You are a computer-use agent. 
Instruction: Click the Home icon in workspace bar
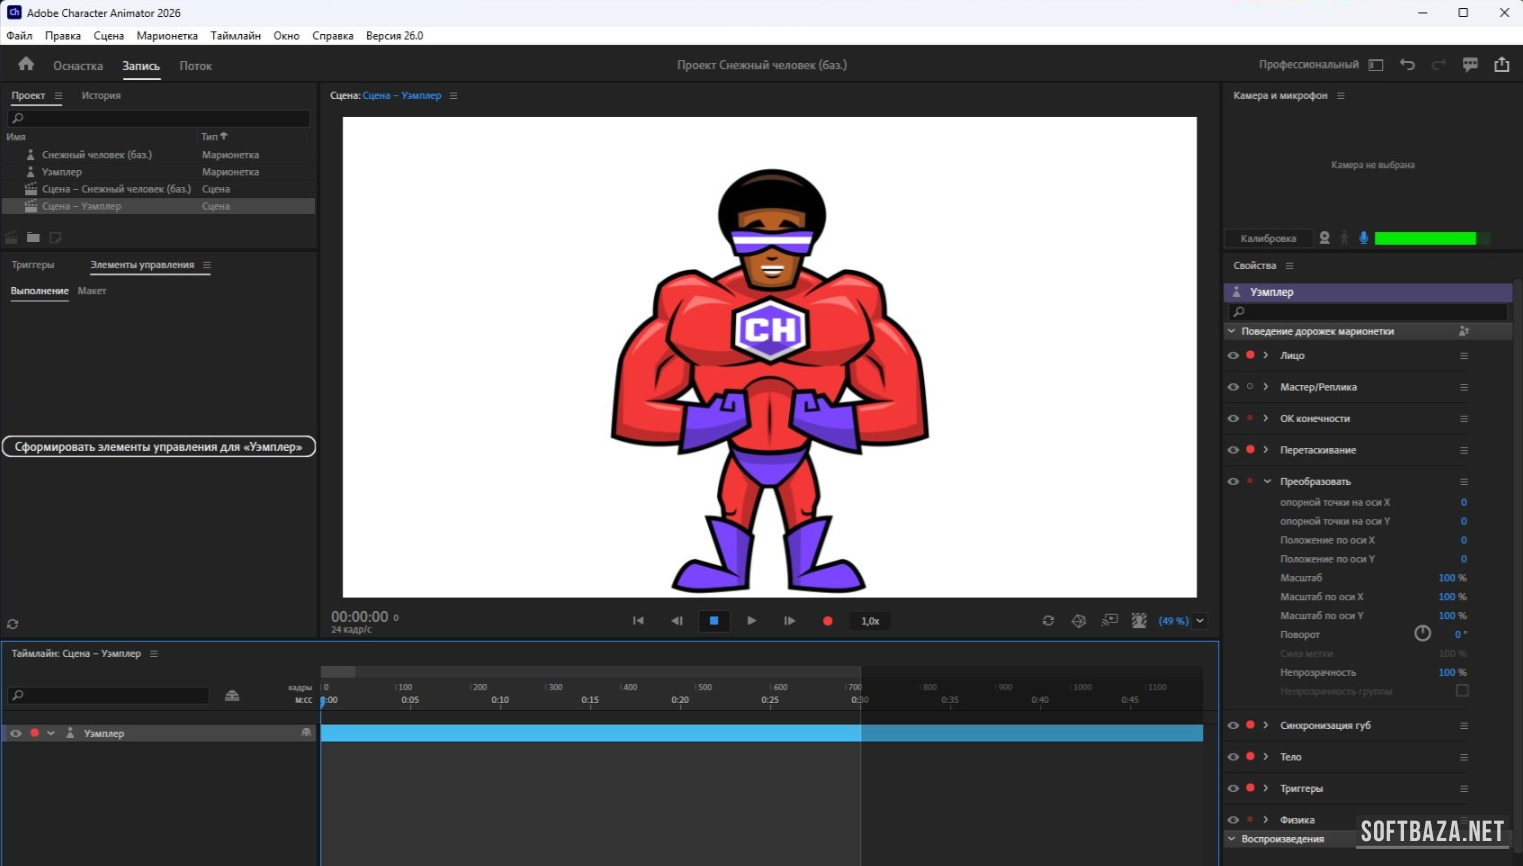pos(26,64)
